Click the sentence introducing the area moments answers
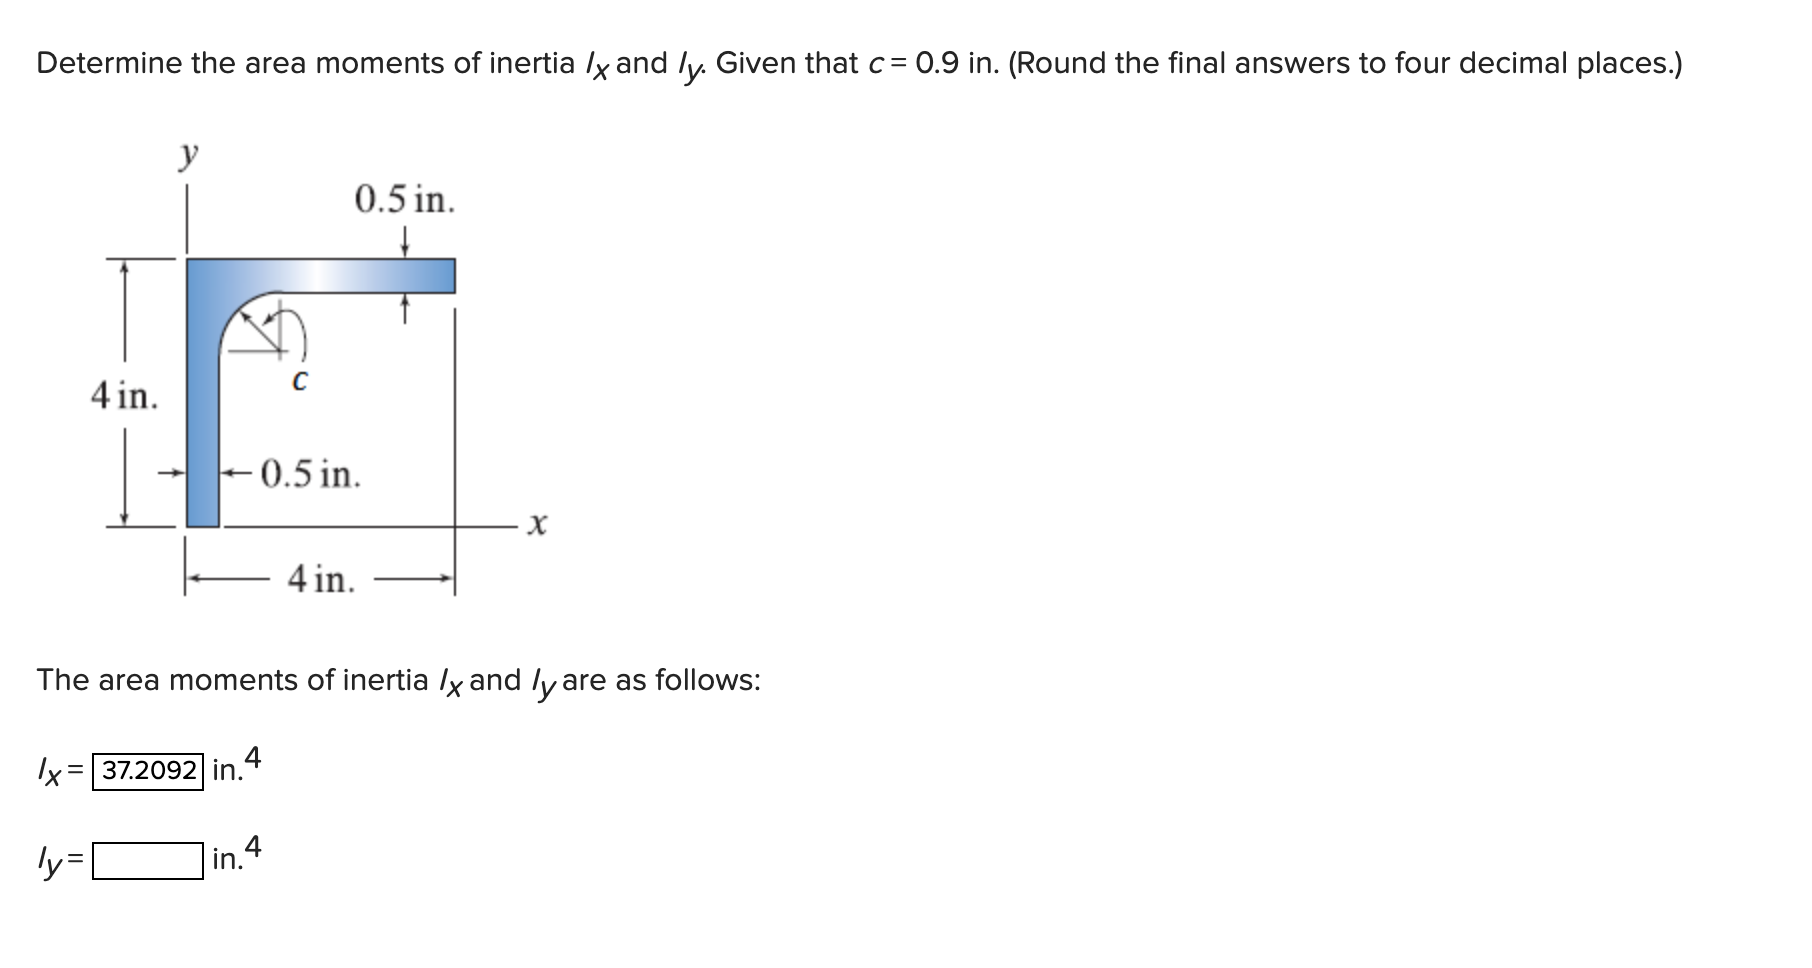 [x=398, y=680]
